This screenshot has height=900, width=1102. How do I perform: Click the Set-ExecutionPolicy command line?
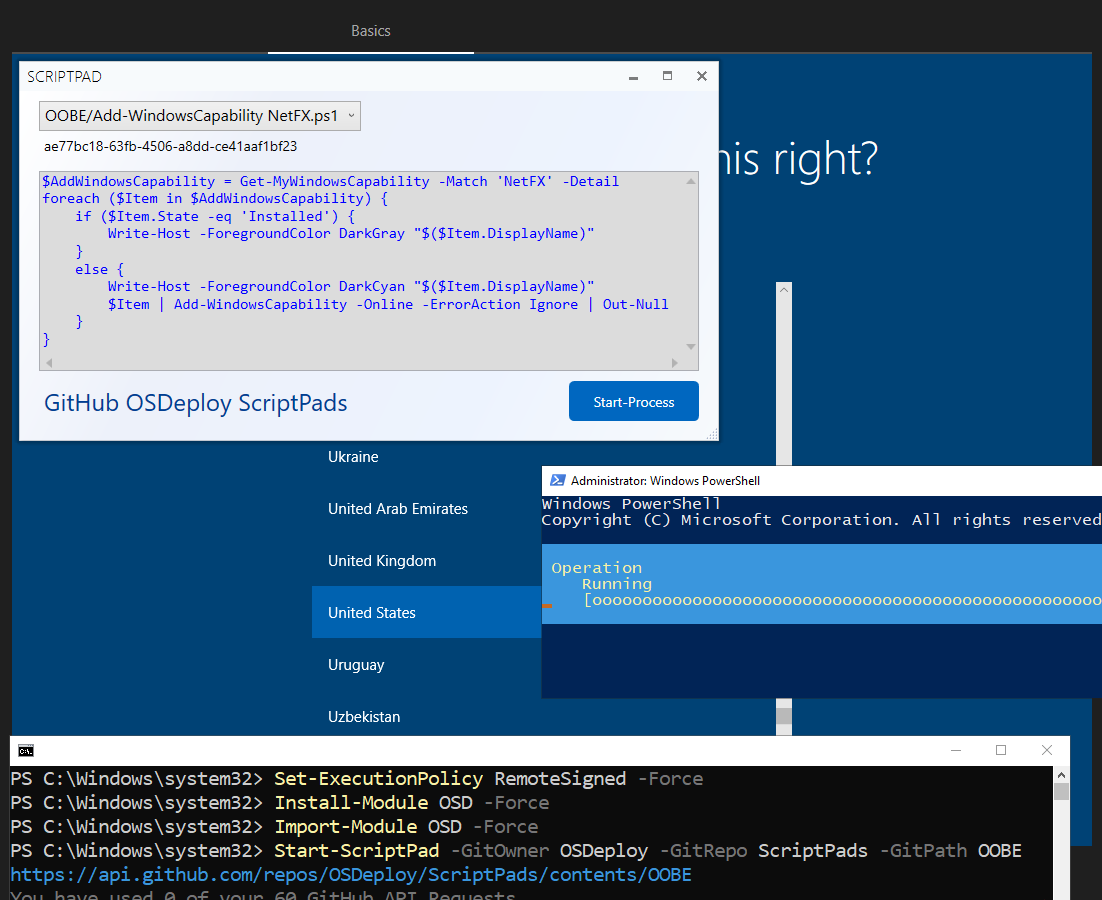[x=356, y=778]
